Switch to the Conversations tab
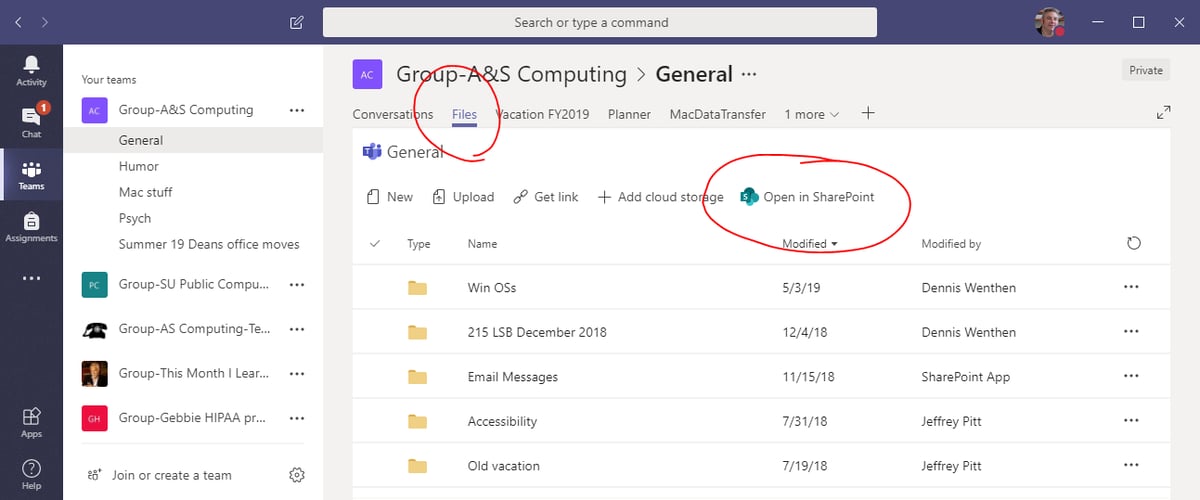Screen dimensions: 1200x500 (393, 114)
